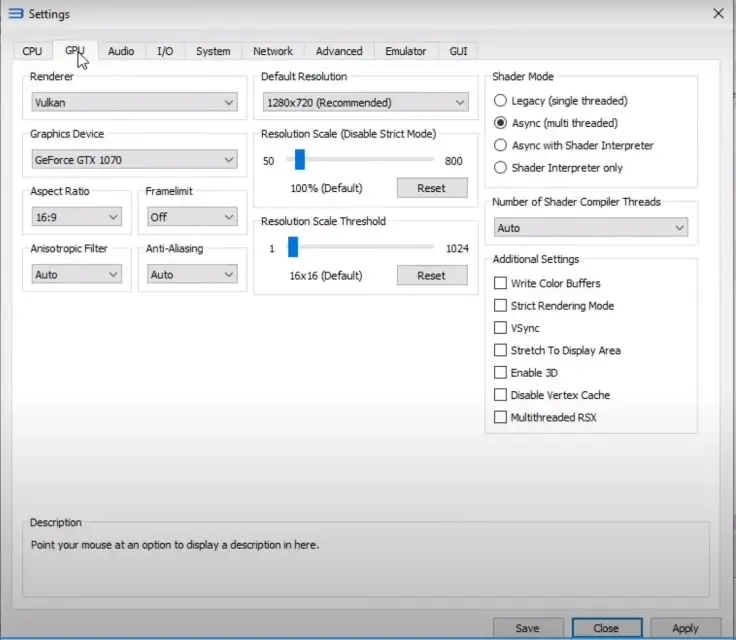Click the Save button
This screenshot has width=736, height=640.
pyautogui.click(x=528, y=628)
